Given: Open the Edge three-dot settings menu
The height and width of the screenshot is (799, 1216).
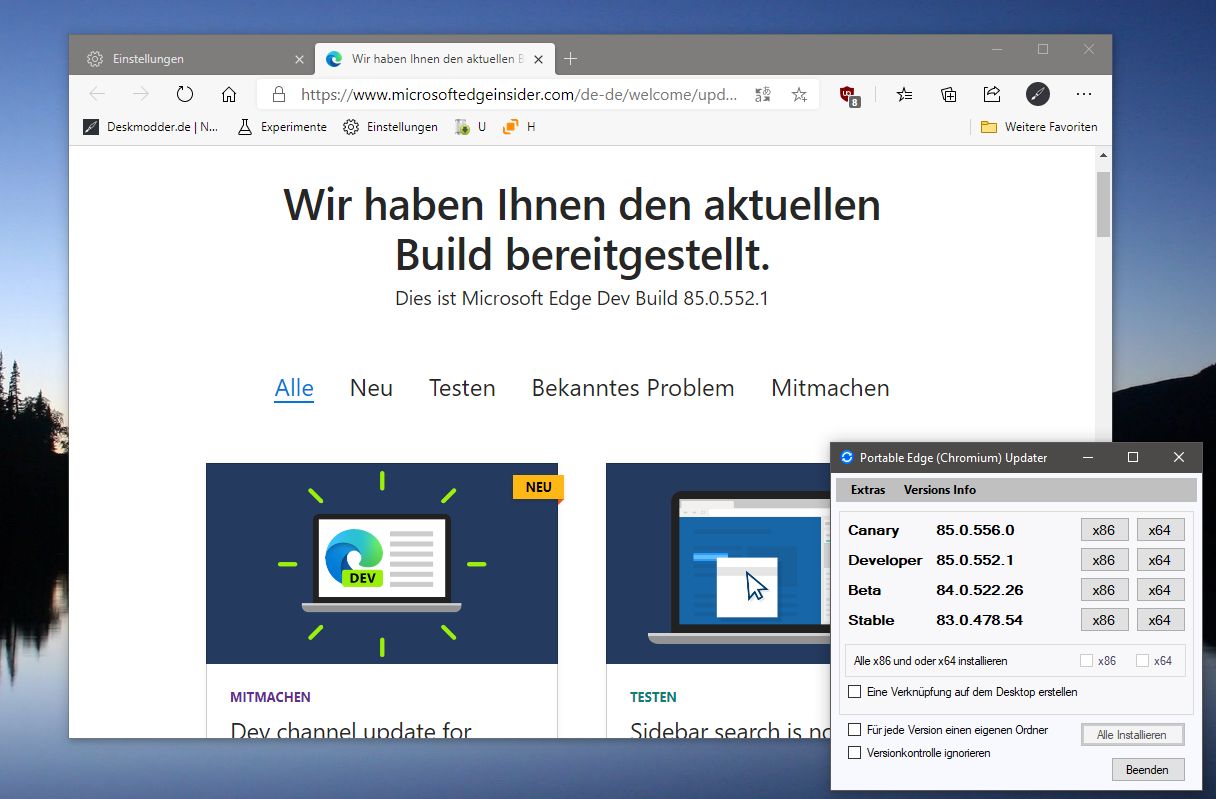Looking at the screenshot, I should coord(1084,94).
